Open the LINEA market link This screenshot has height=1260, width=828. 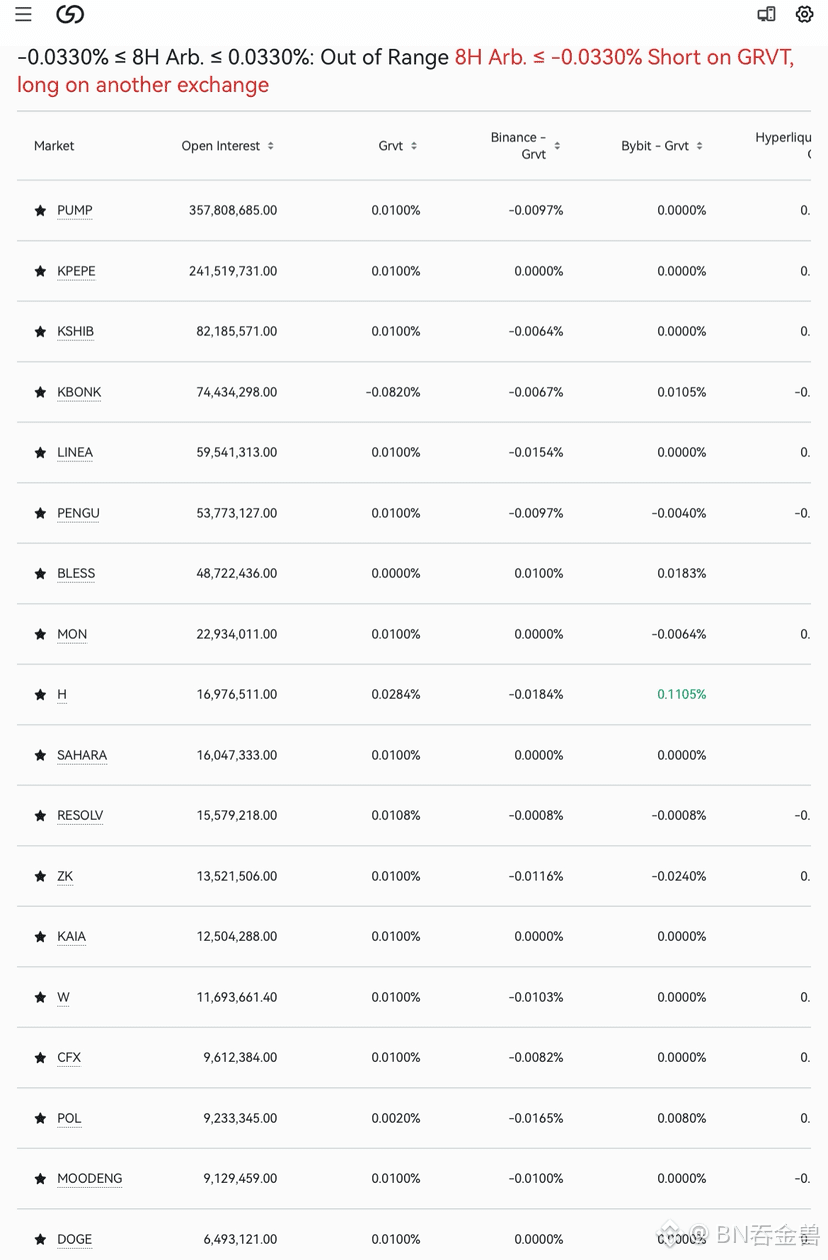[75, 453]
